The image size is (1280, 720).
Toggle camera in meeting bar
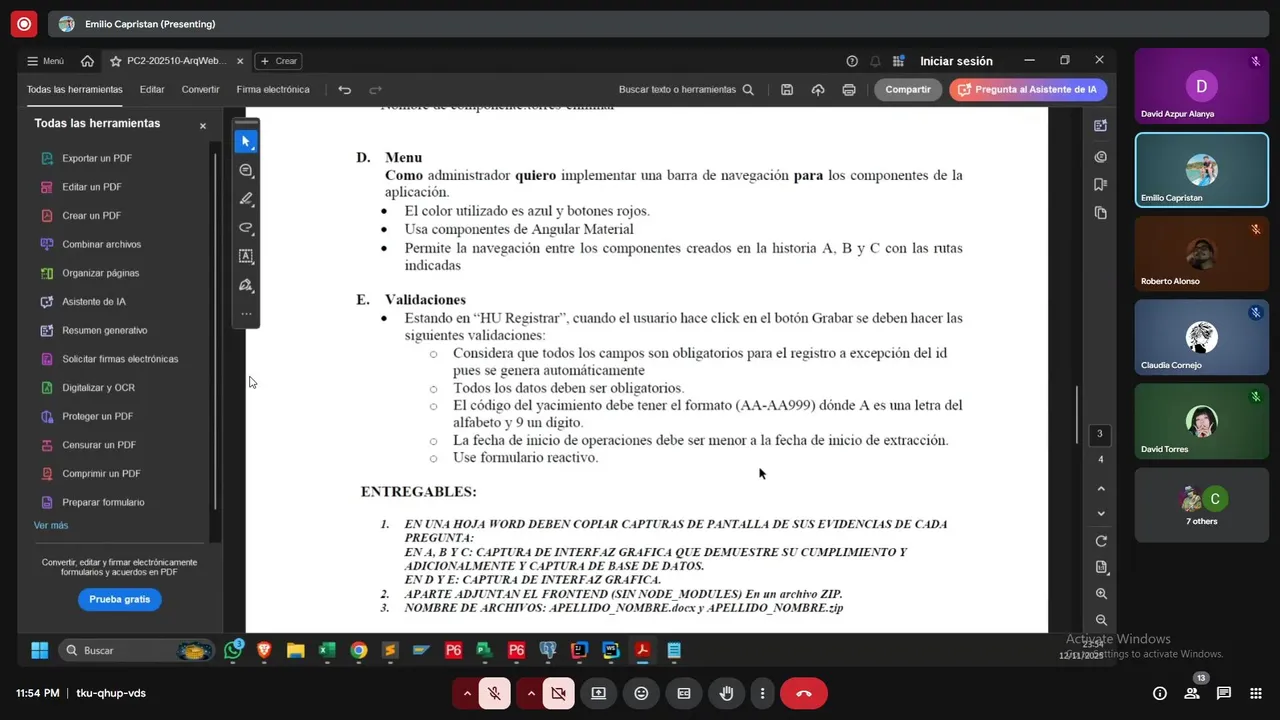tap(558, 693)
